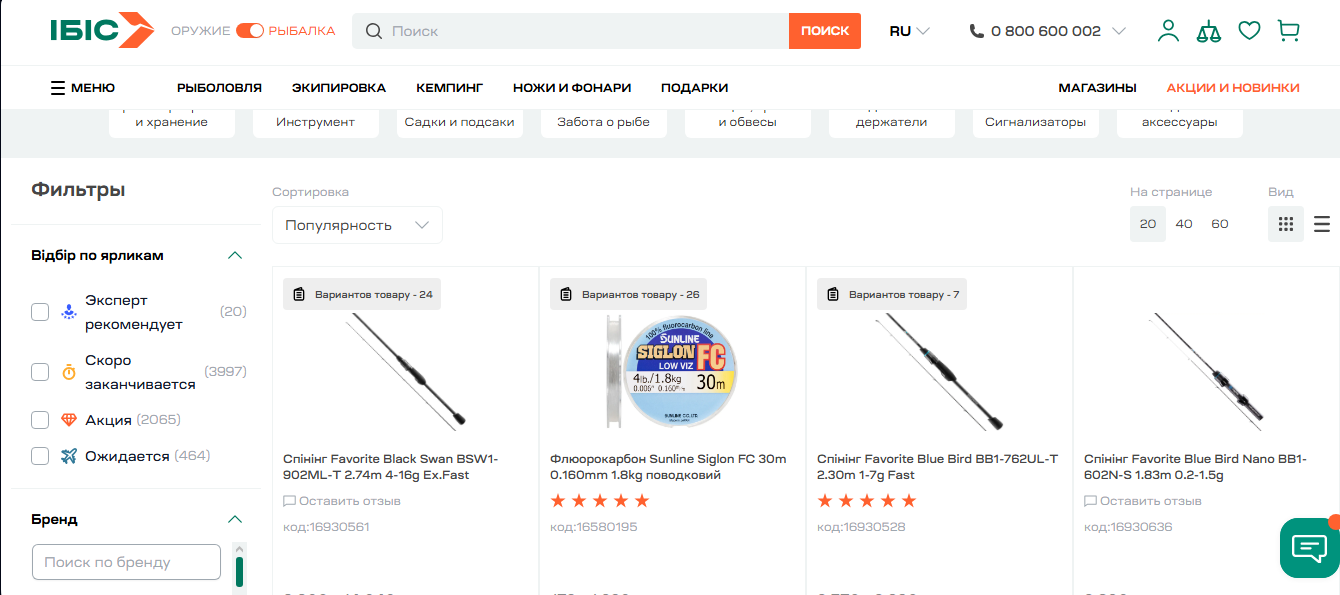Click the comment icon under Blue Bird Nano
Image resolution: width=1340 pixels, height=595 pixels.
1091,501
